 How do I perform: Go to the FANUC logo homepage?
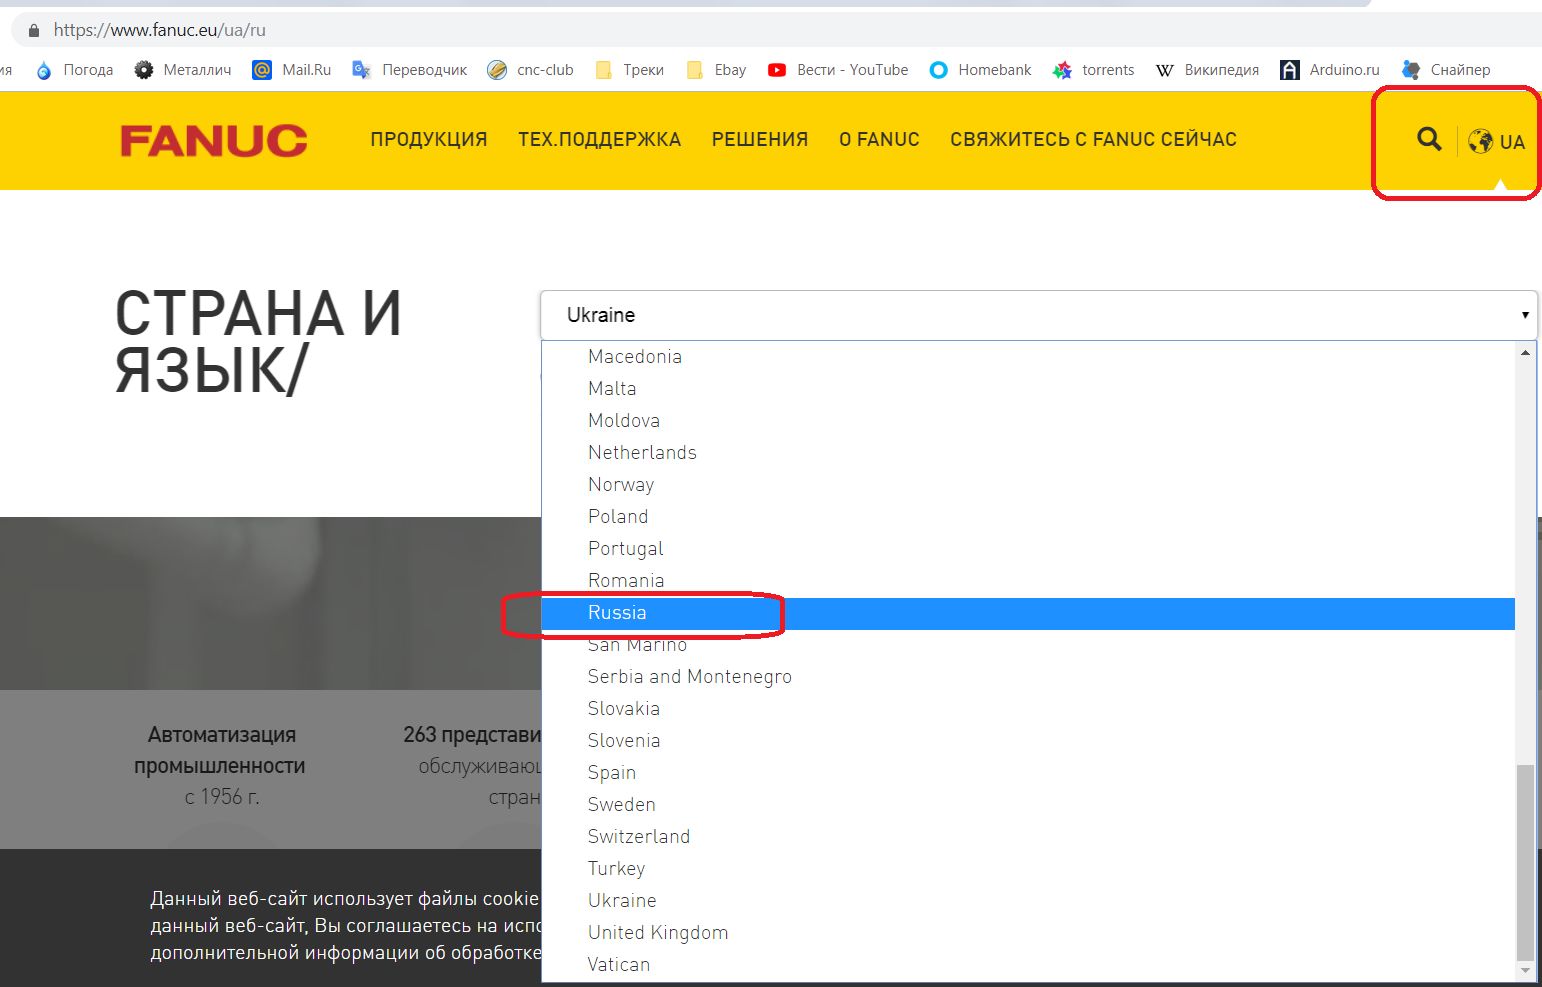click(214, 141)
